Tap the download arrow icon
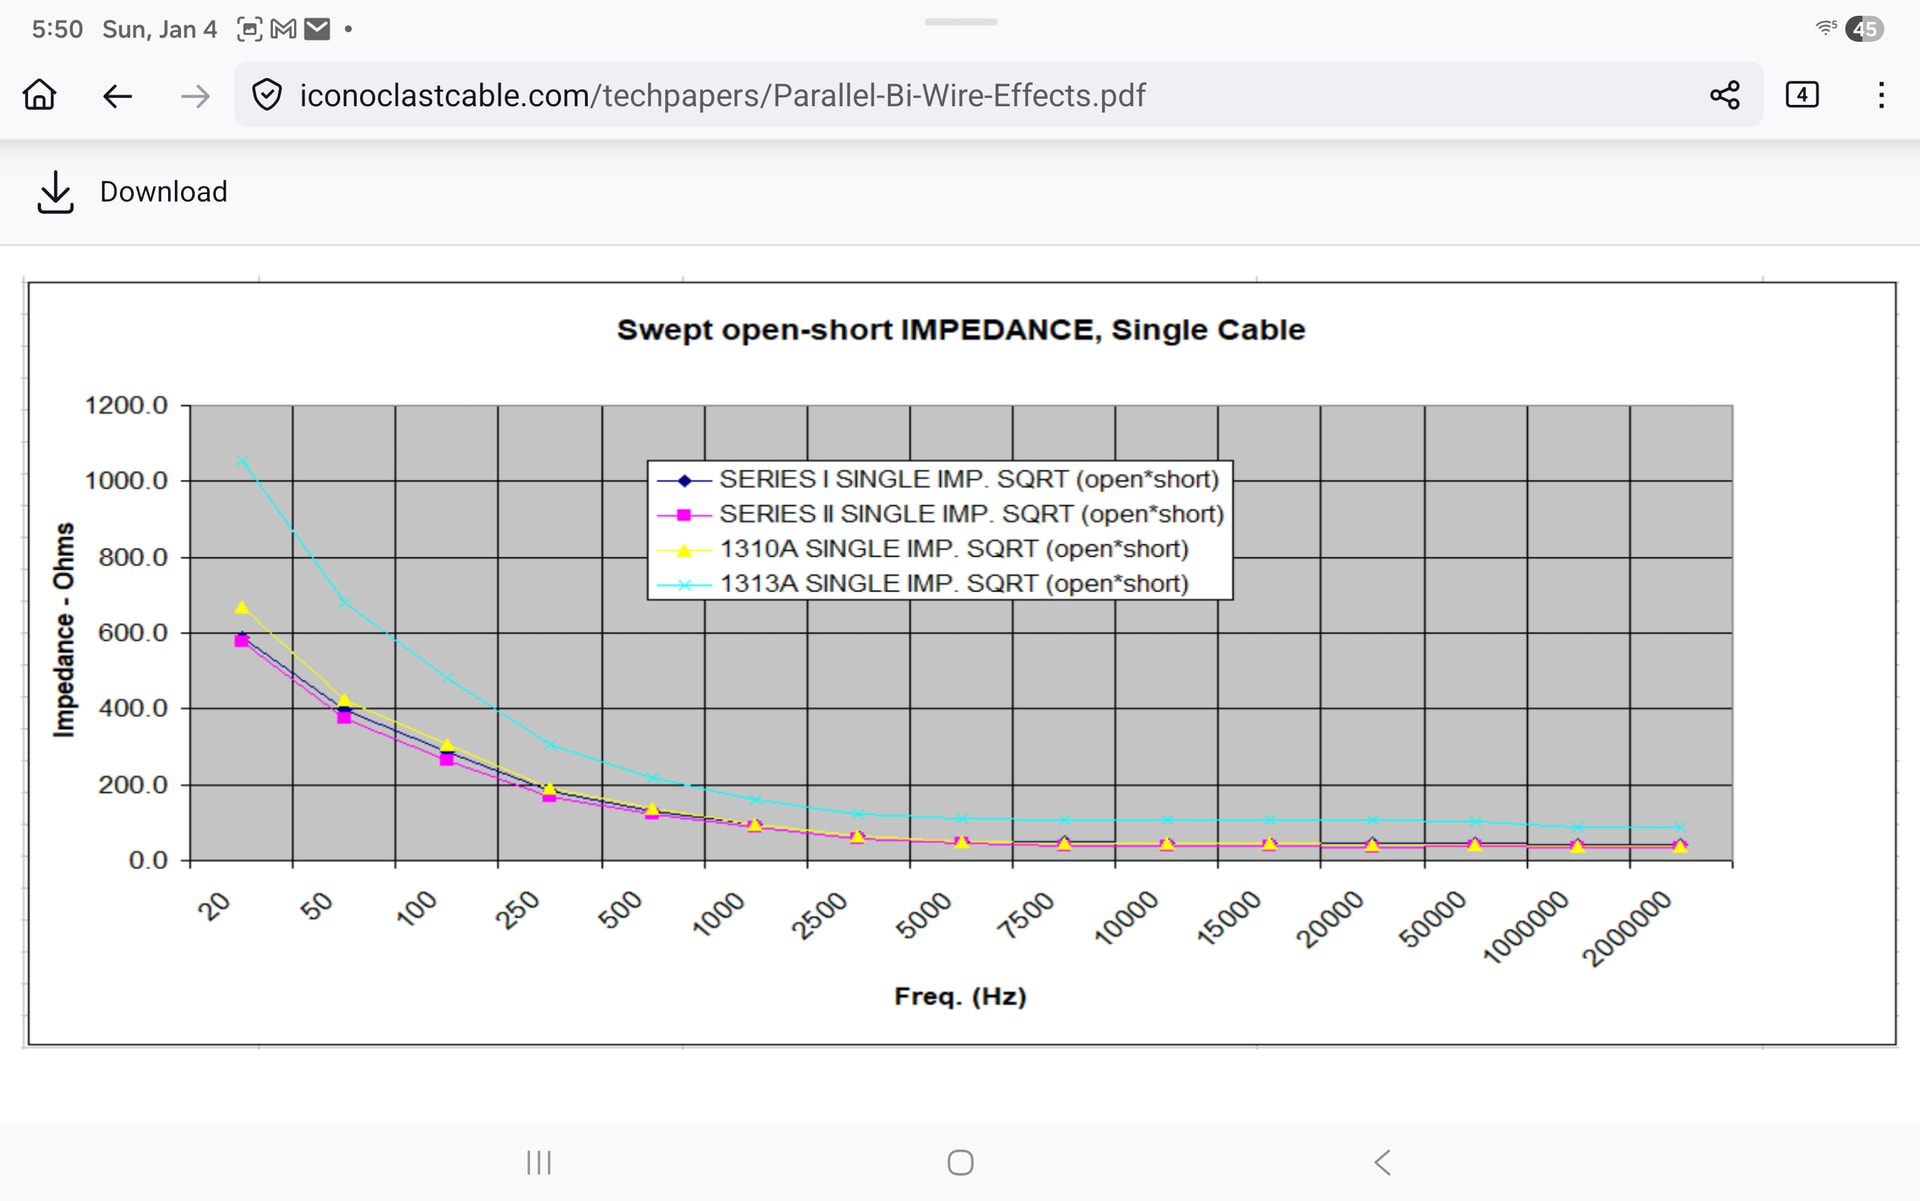The height and width of the screenshot is (1201, 1920). [55, 192]
